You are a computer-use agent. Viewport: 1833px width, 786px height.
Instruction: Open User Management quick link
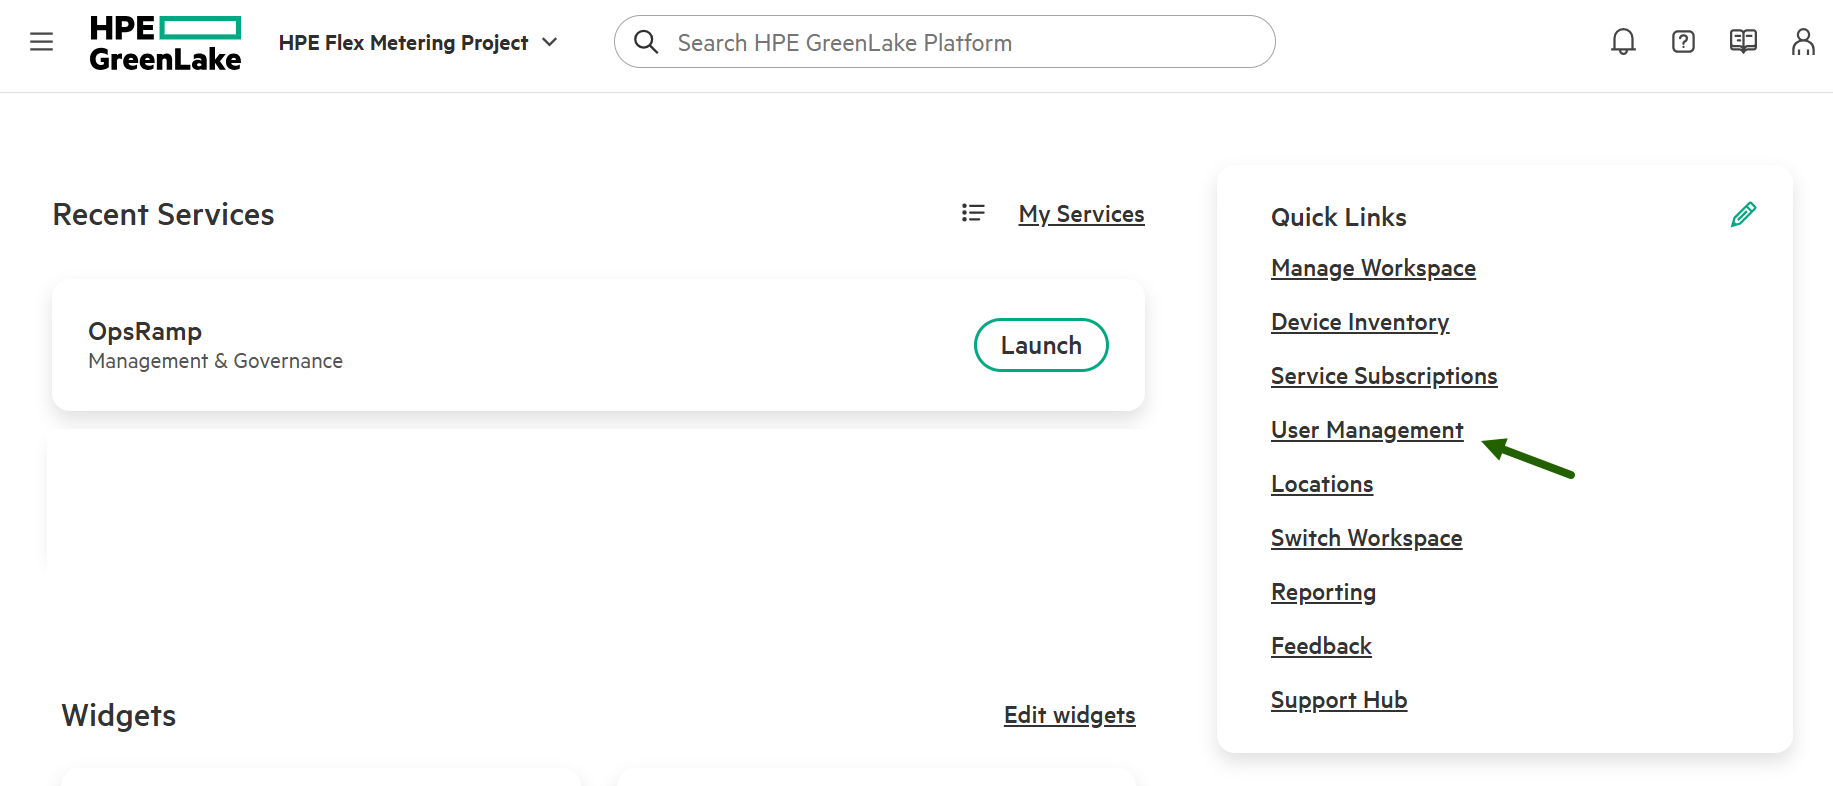(1367, 430)
